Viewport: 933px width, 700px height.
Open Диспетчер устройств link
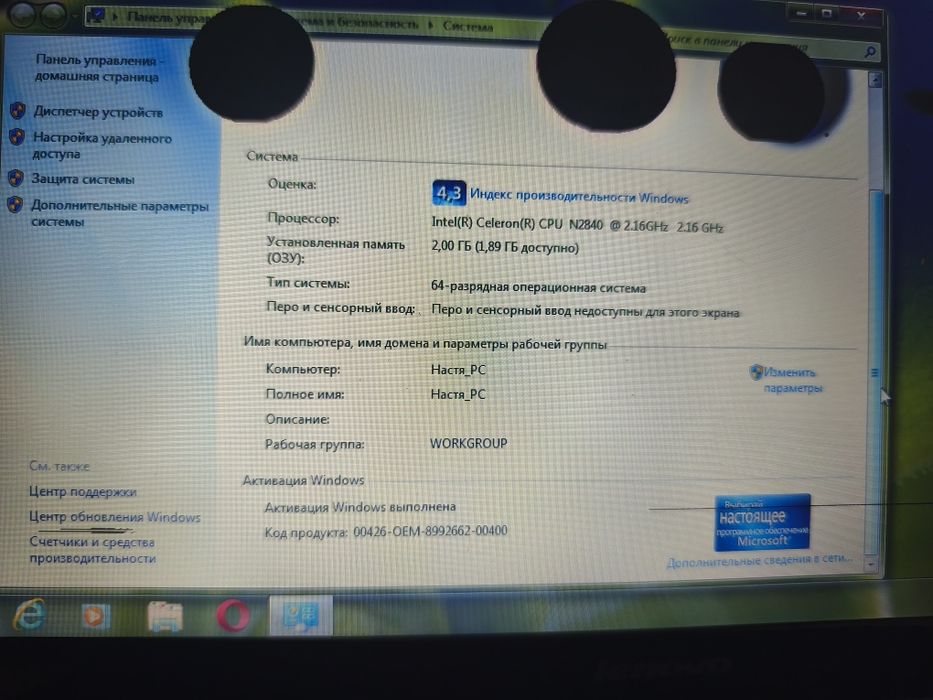(x=98, y=112)
